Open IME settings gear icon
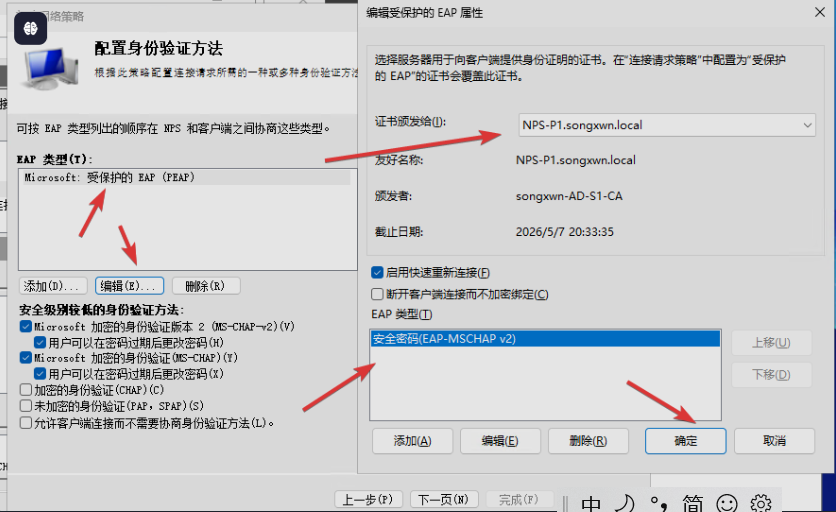This screenshot has height=512, width=836. [x=761, y=503]
